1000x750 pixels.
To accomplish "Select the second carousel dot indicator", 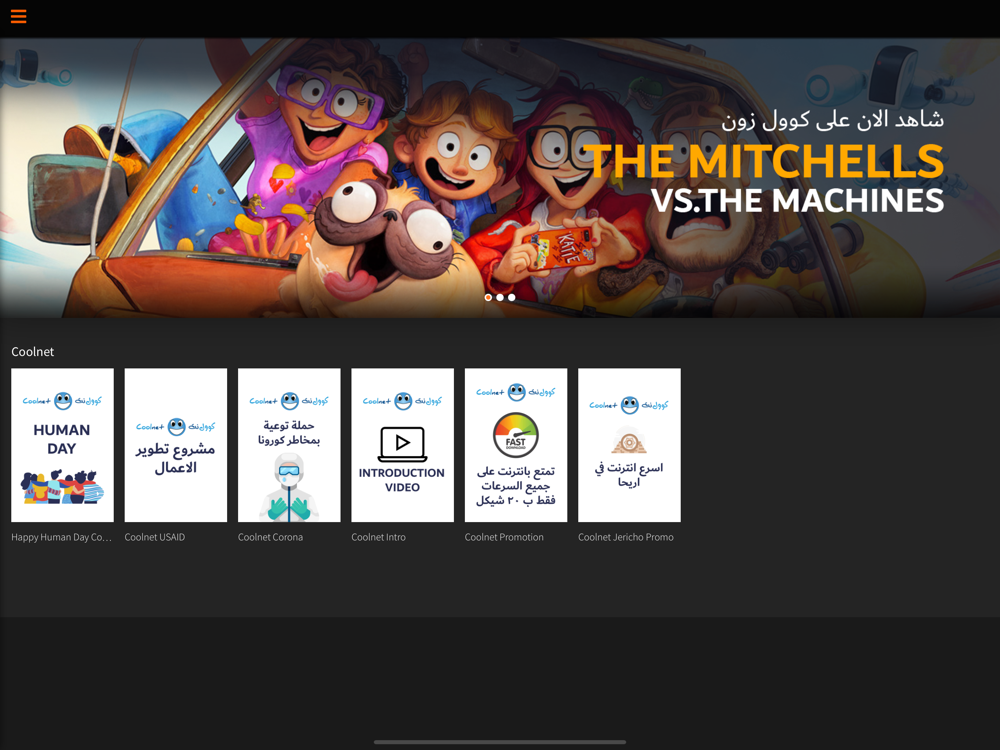I will pyautogui.click(x=500, y=297).
